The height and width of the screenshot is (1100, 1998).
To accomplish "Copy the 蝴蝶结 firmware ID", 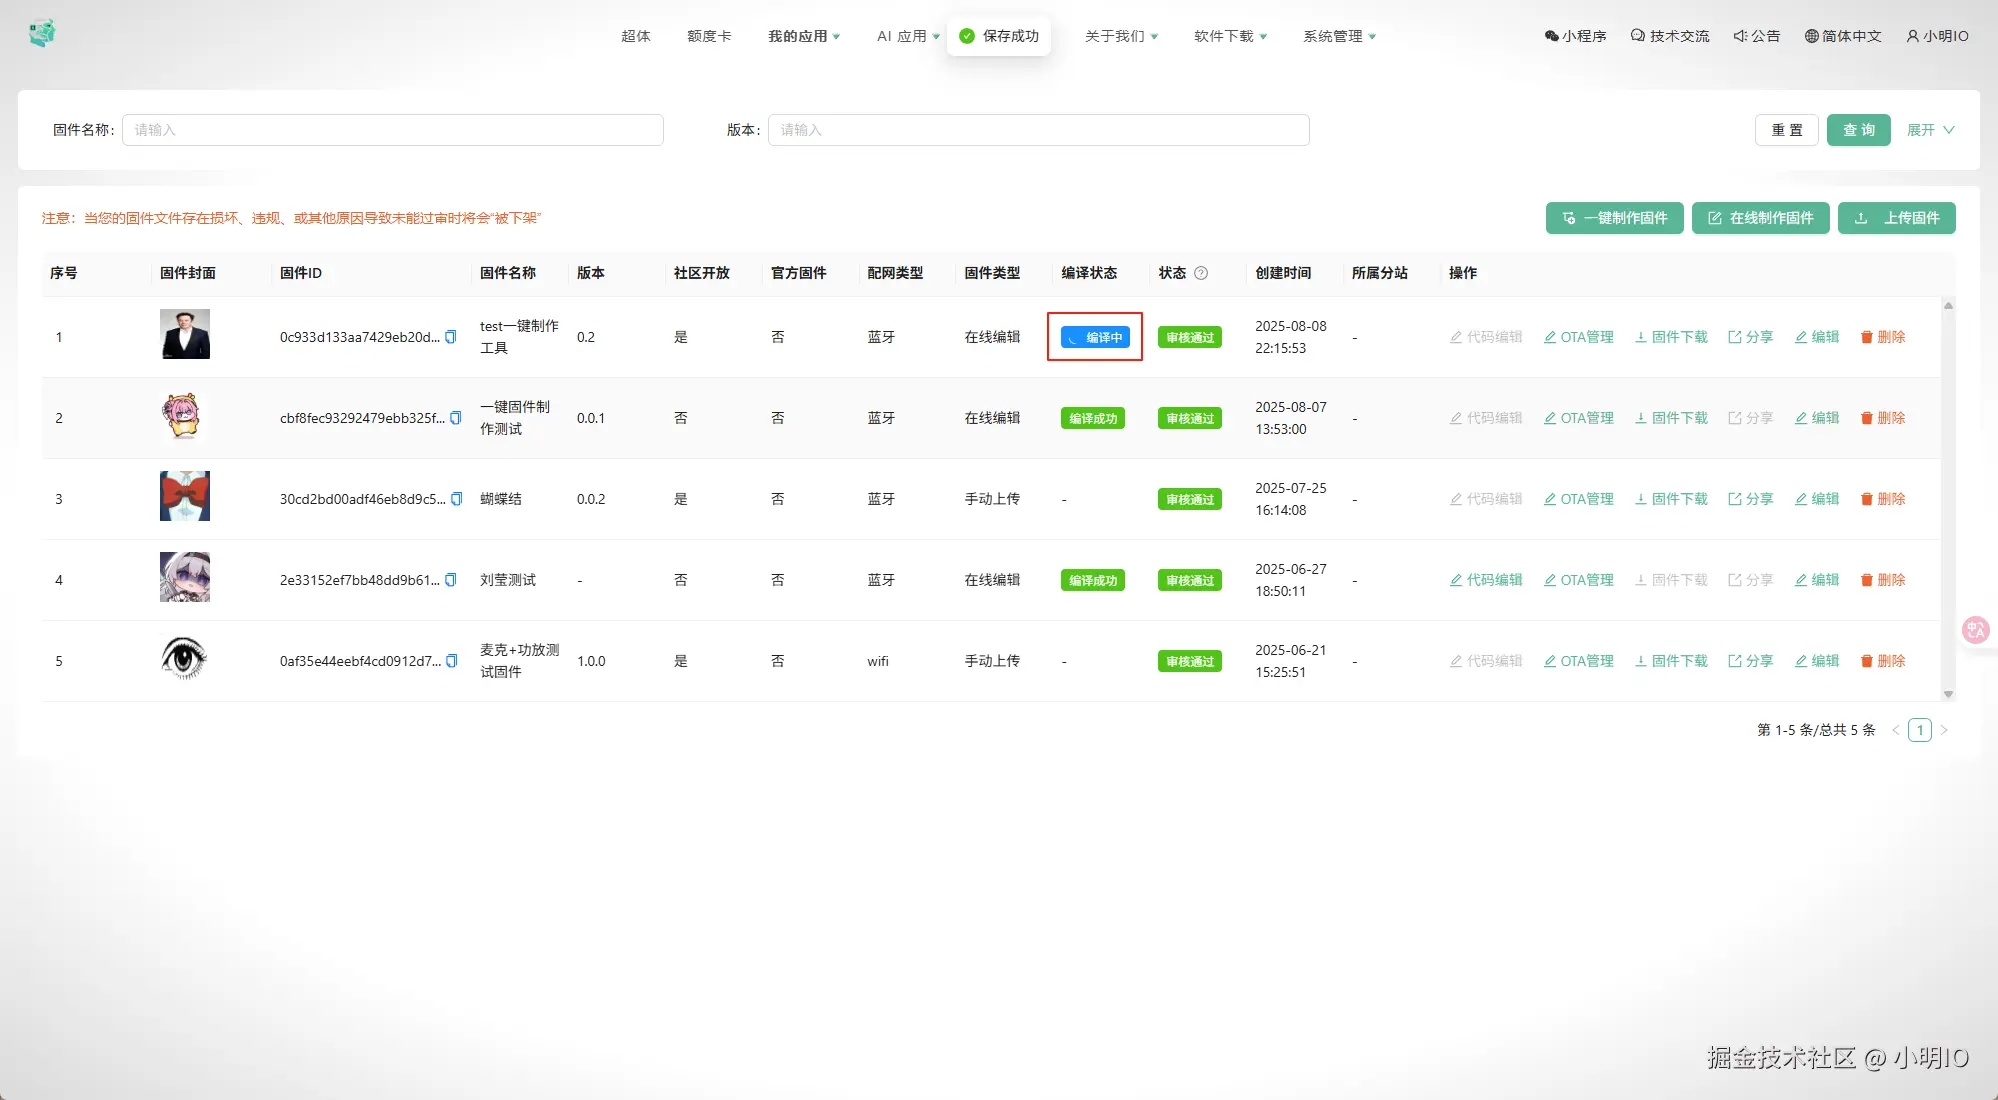I will click(x=457, y=499).
